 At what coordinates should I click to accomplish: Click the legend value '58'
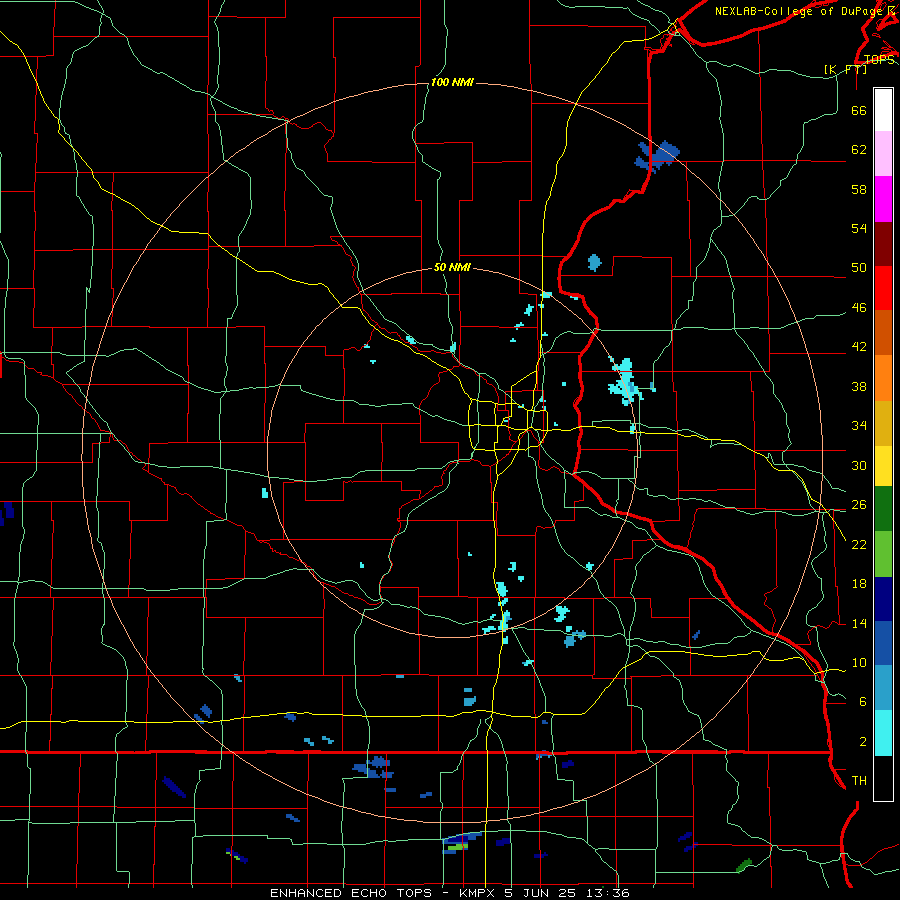tap(859, 189)
